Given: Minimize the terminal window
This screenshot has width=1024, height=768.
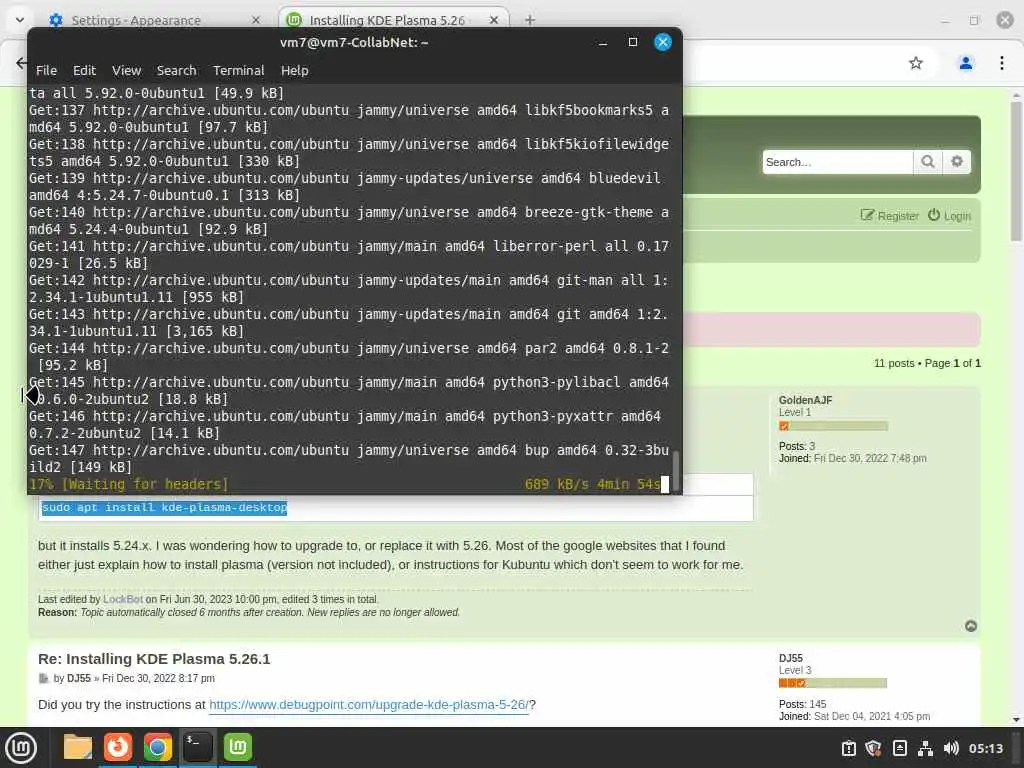Looking at the screenshot, I should [x=603, y=42].
